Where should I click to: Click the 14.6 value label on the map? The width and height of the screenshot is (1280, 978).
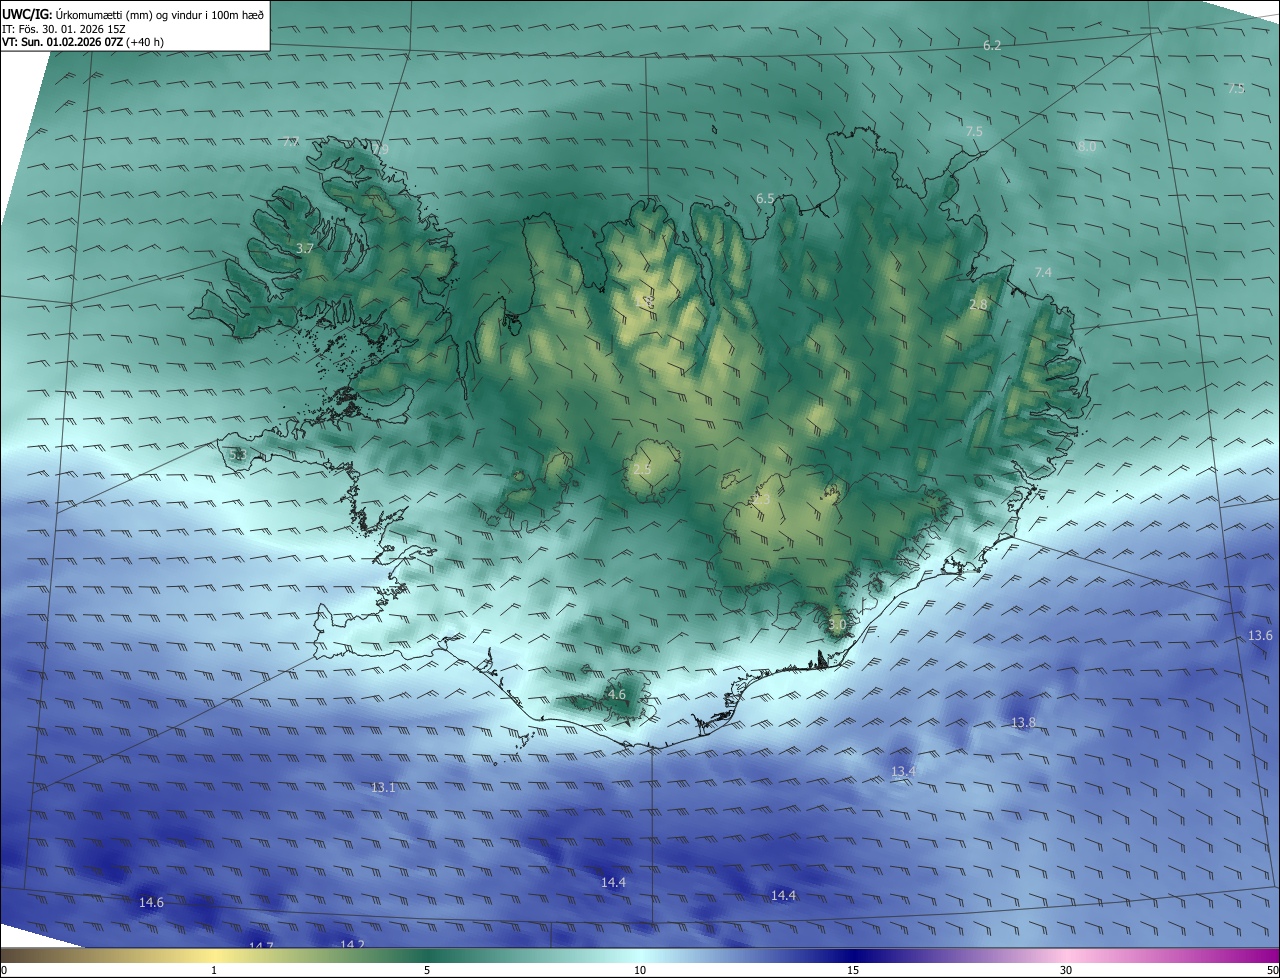click(151, 903)
